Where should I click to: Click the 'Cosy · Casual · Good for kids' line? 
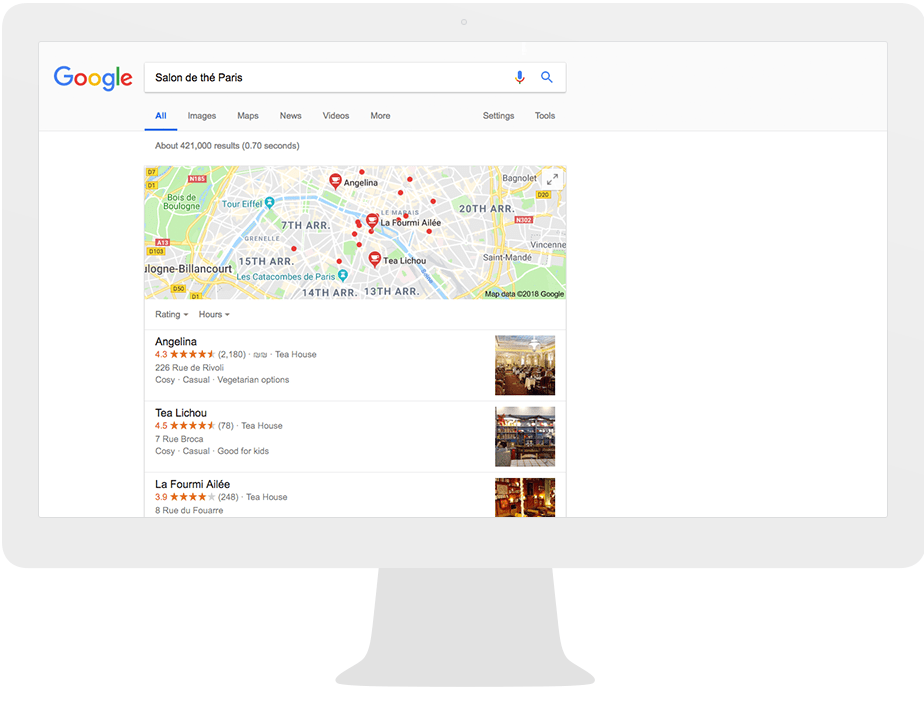(212, 451)
